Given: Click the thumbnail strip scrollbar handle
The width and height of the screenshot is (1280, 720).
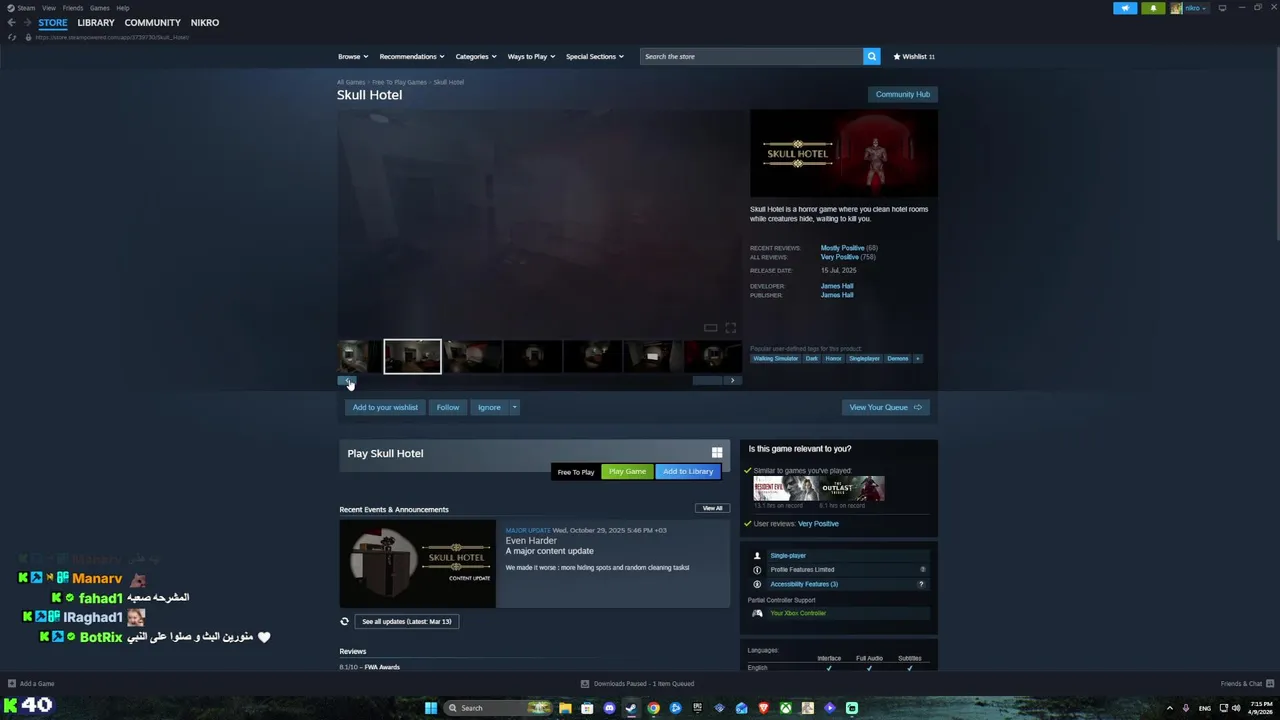Looking at the screenshot, I should click(707, 380).
